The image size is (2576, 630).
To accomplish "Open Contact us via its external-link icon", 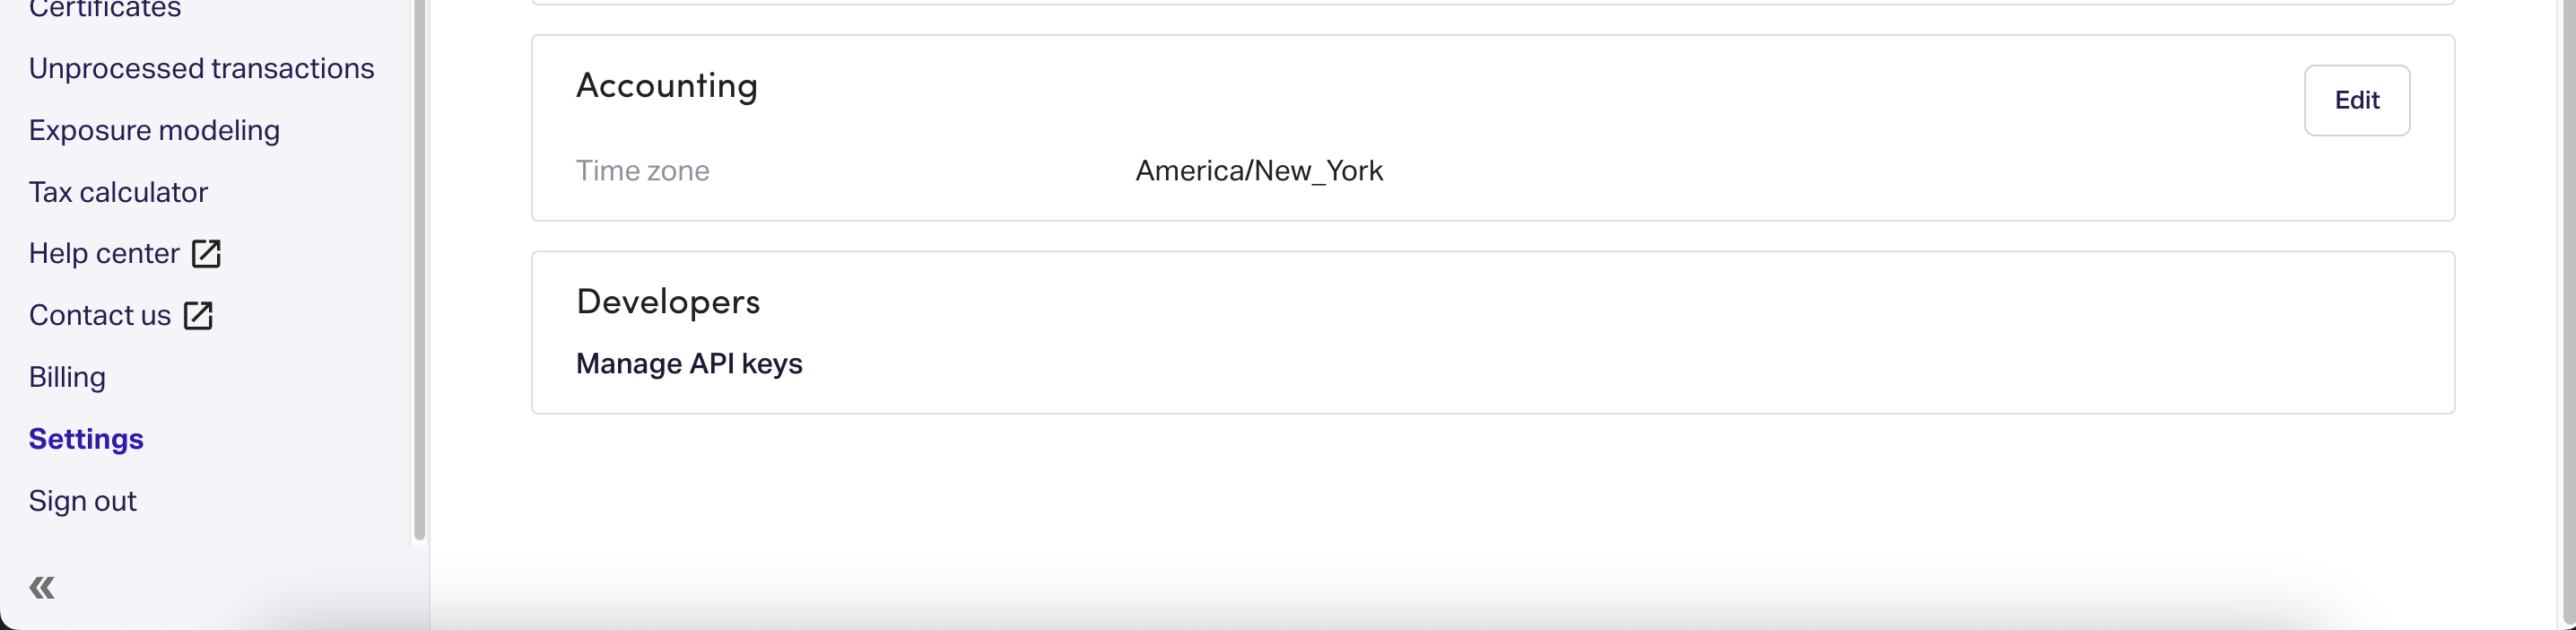I will pos(198,315).
